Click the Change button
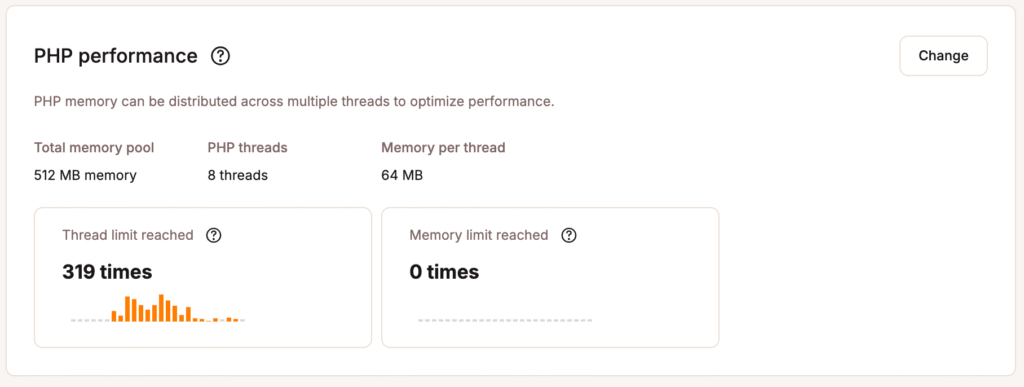 pyautogui.click(x=943, y=56)
